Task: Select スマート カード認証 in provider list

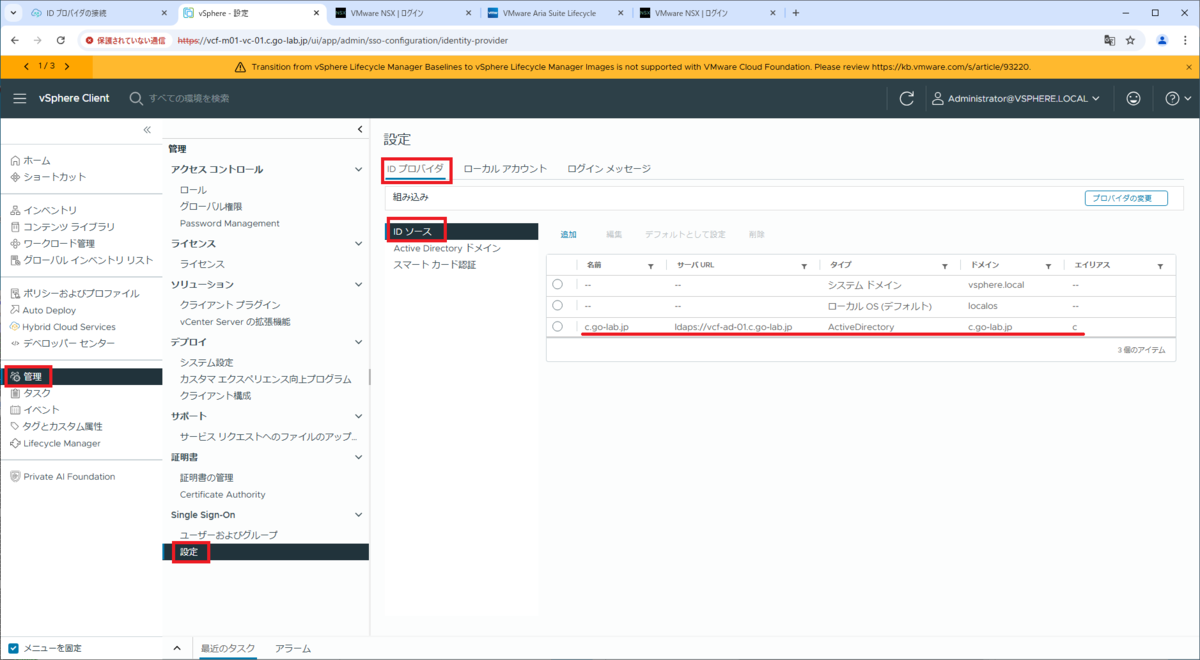Action: (435, 265)
